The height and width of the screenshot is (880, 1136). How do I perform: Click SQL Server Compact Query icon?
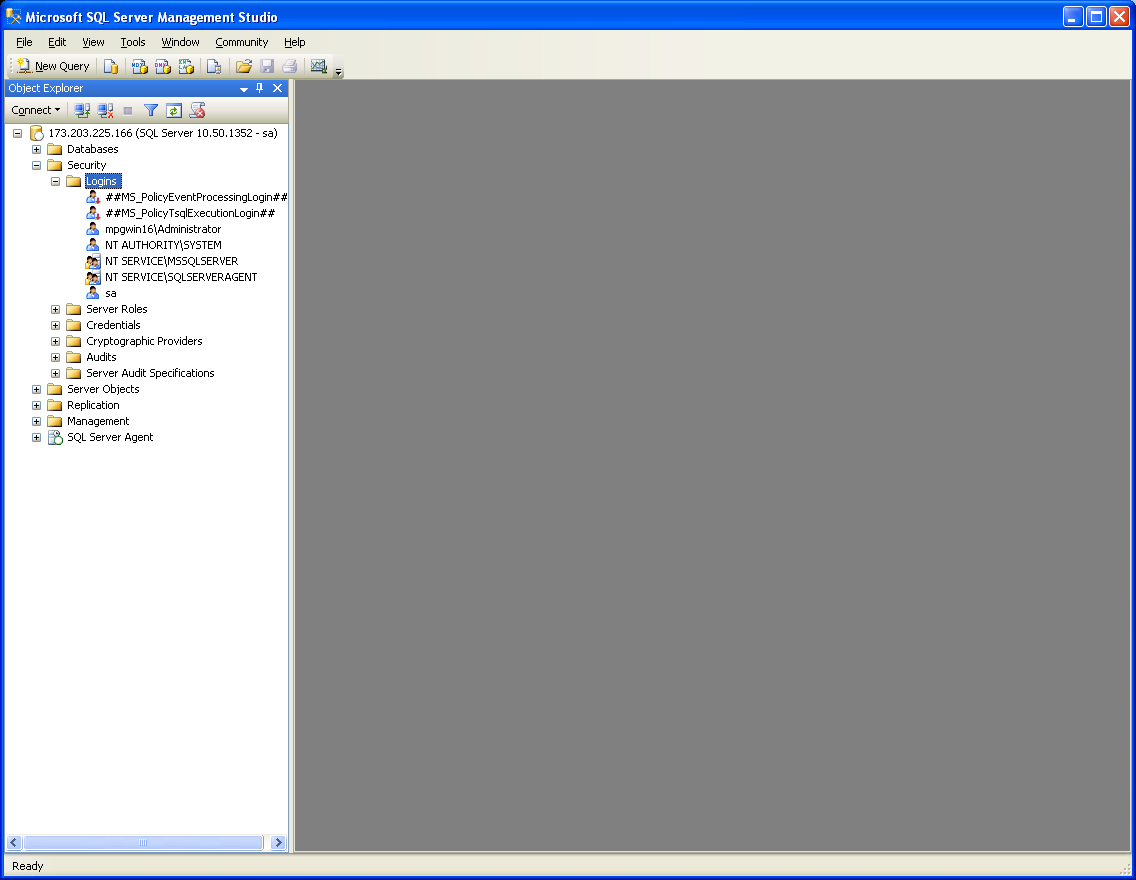pos(213,67)
